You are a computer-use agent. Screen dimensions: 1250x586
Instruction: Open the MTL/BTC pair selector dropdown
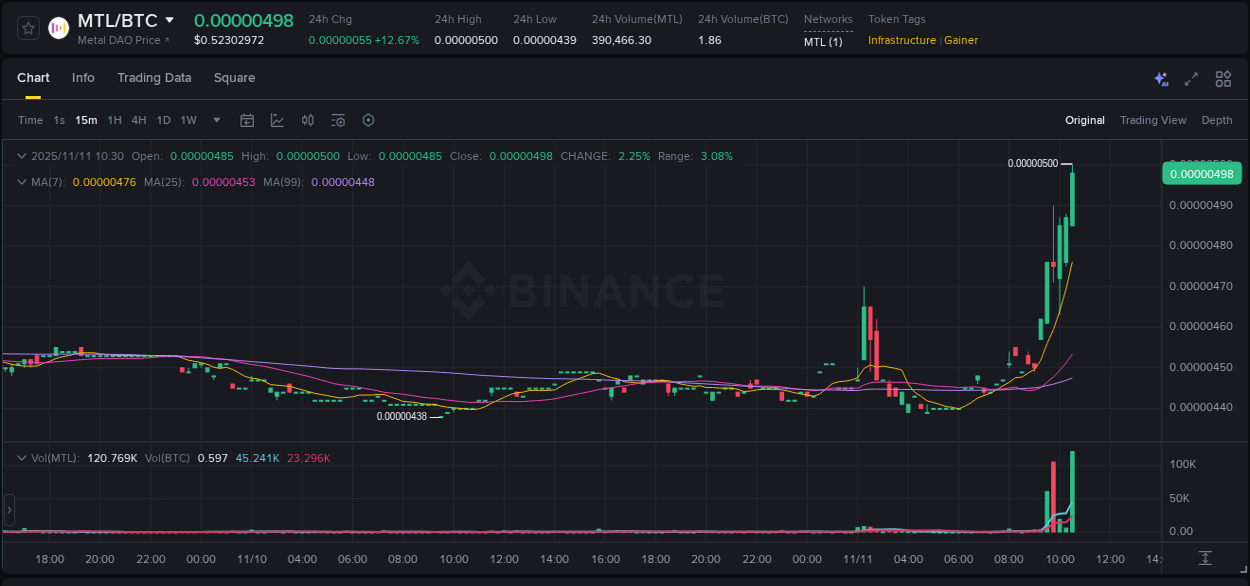point(170,19)
